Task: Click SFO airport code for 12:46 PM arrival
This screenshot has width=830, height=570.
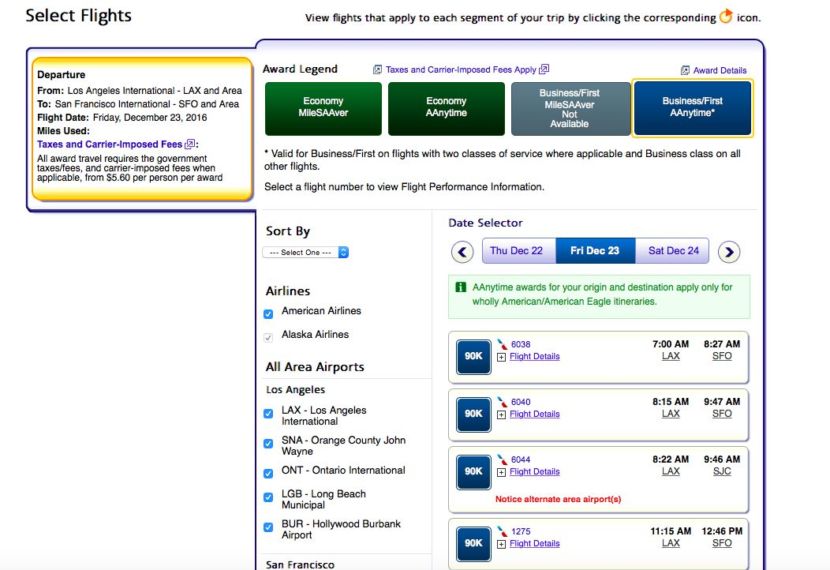Action: click(722, 544)
